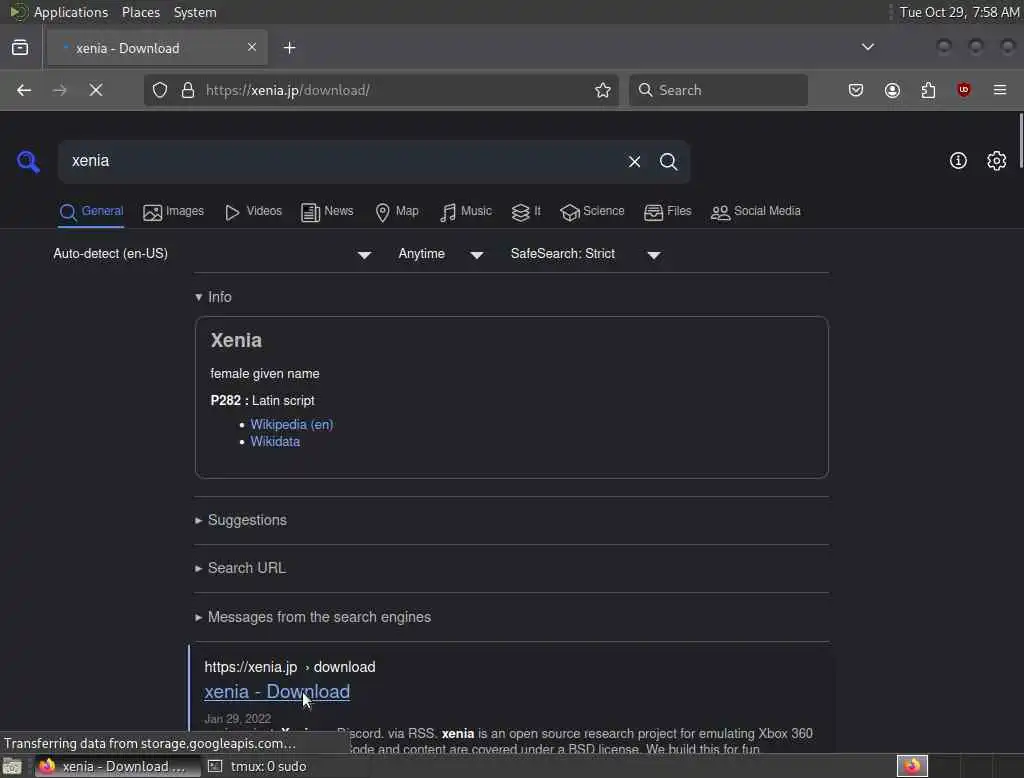Click the Firefox Search box
The width and height of the screenshot is (1024, 778).
pyautogui.click(x=718, y=90)
